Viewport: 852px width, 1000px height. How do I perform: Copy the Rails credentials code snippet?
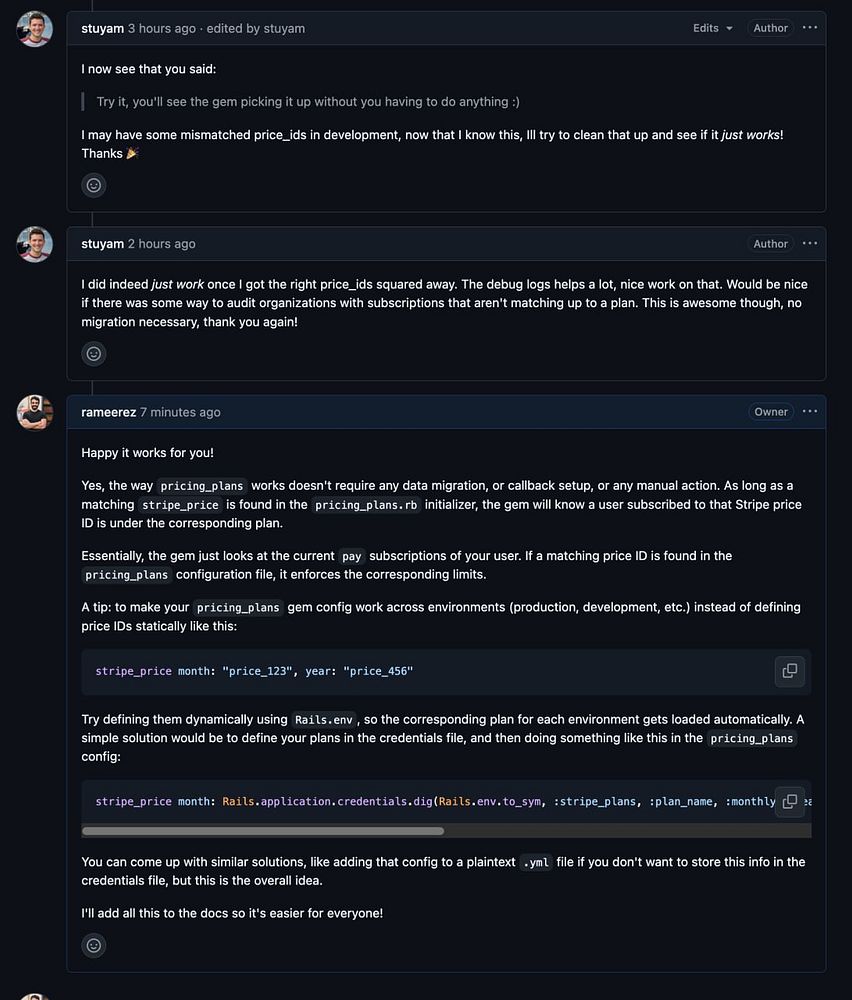789,801
